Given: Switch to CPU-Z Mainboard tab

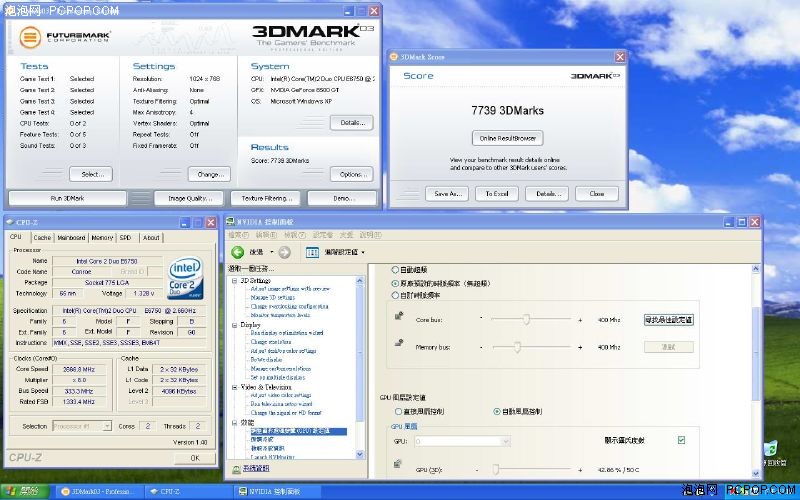Looking at the screenshot, I should pos(71,238).
